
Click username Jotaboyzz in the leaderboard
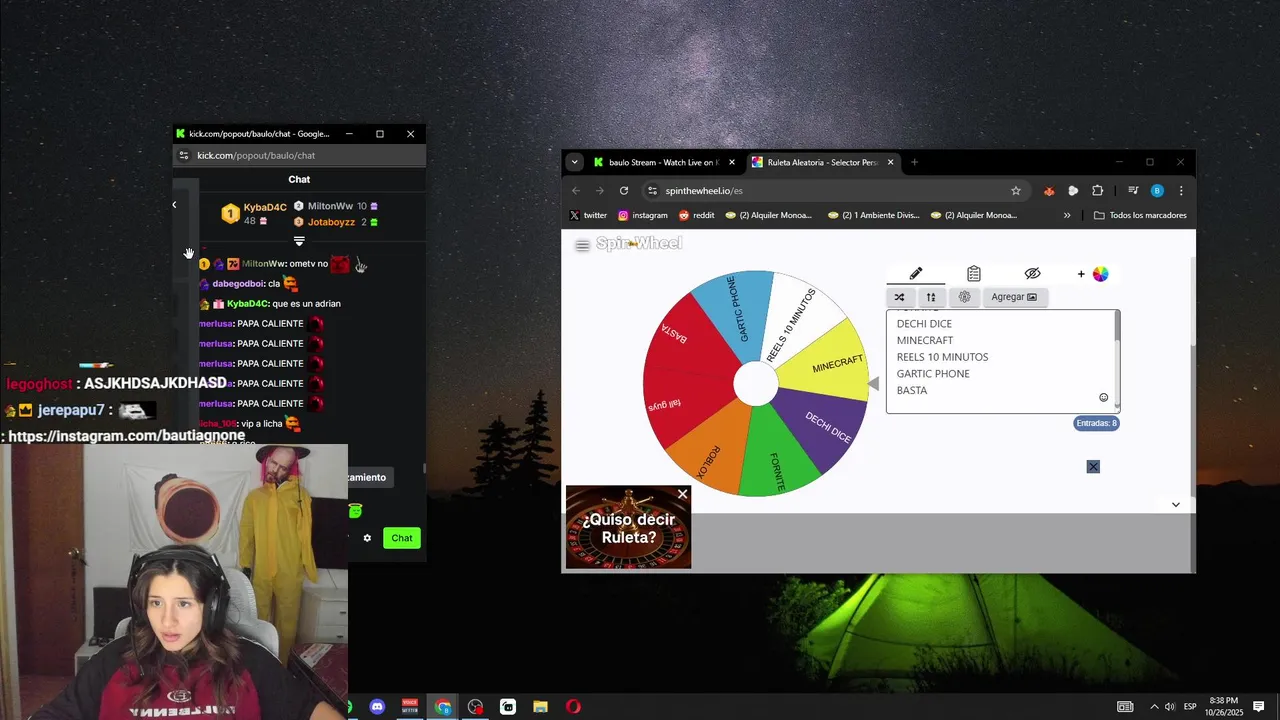331,222
